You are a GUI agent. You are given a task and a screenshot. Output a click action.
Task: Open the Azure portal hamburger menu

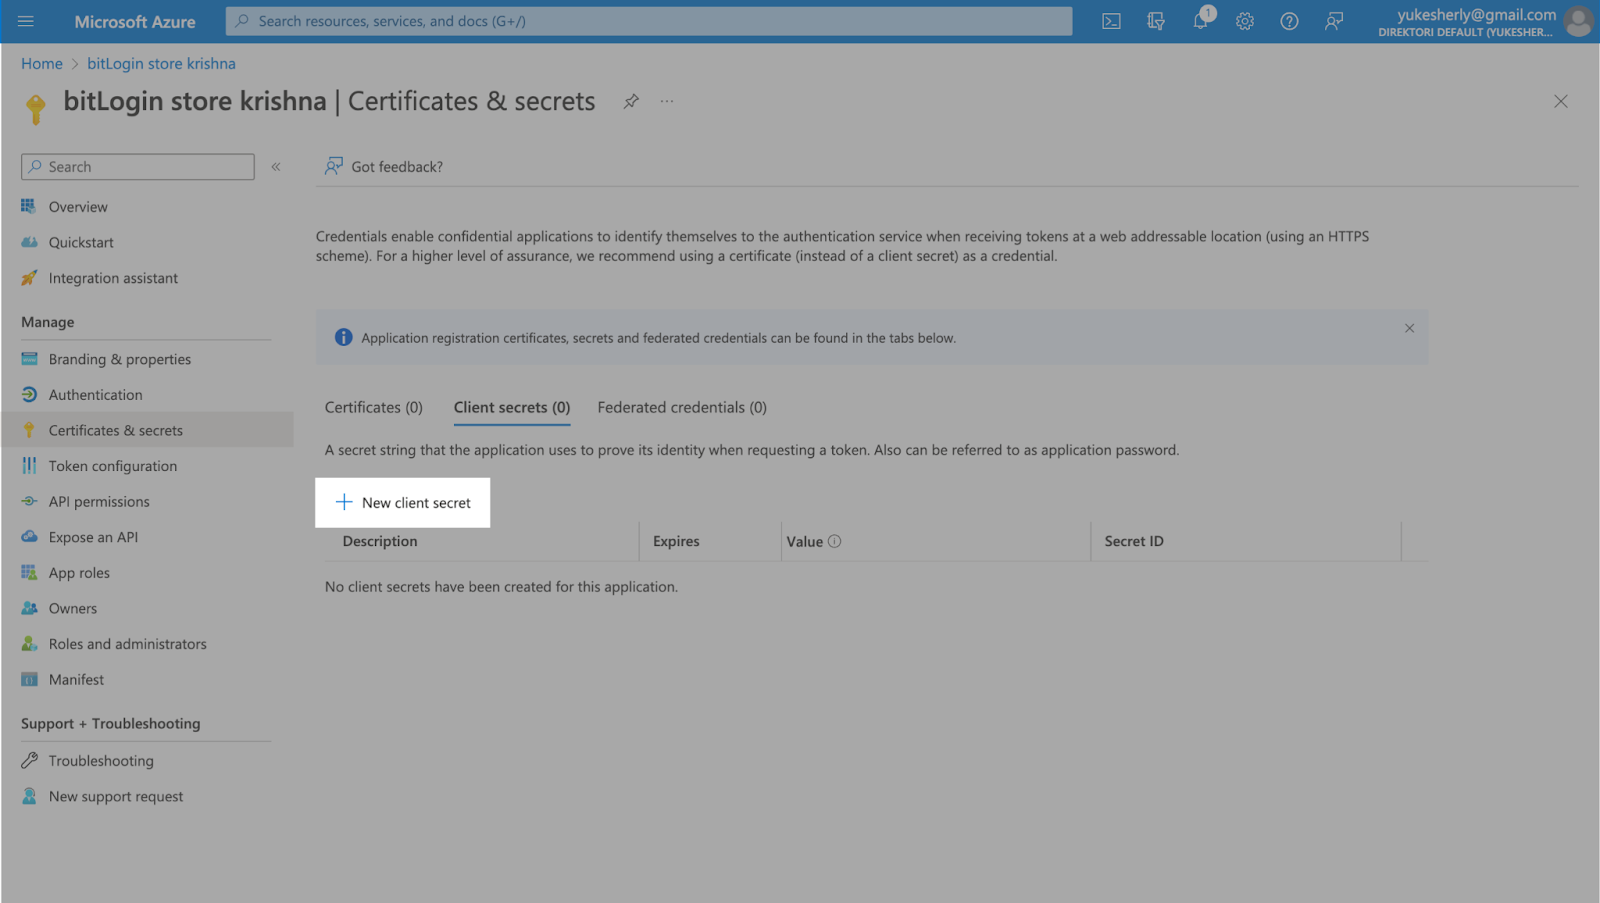pyautogui.click(x=26, y=21)
